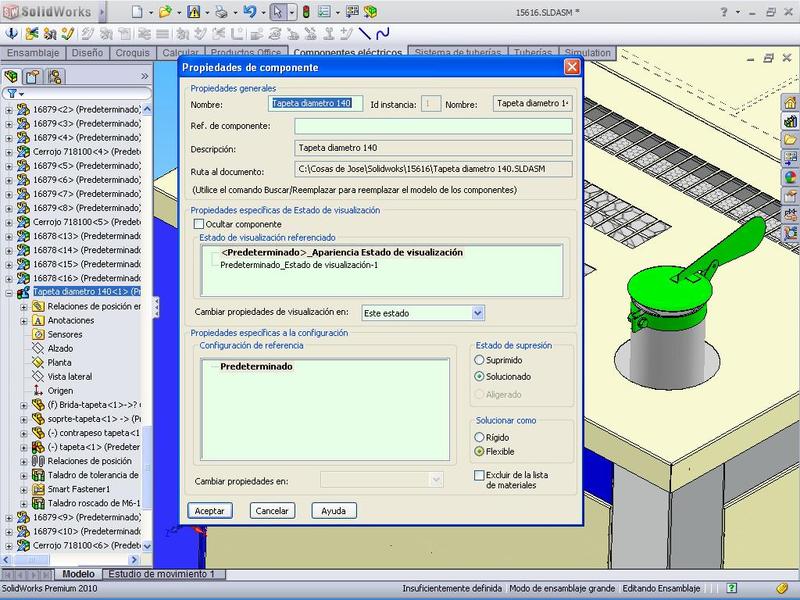
Task: Select Solucionado radio button
Action: [x=479, y=377]
